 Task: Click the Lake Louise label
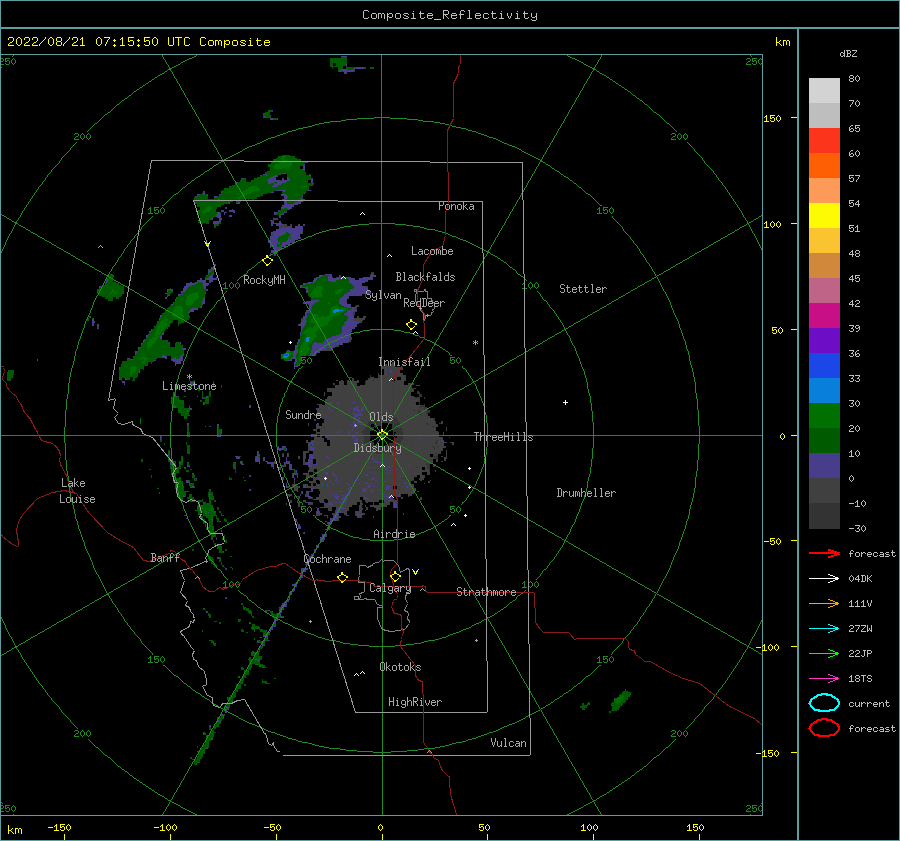(x=77, y=491)
